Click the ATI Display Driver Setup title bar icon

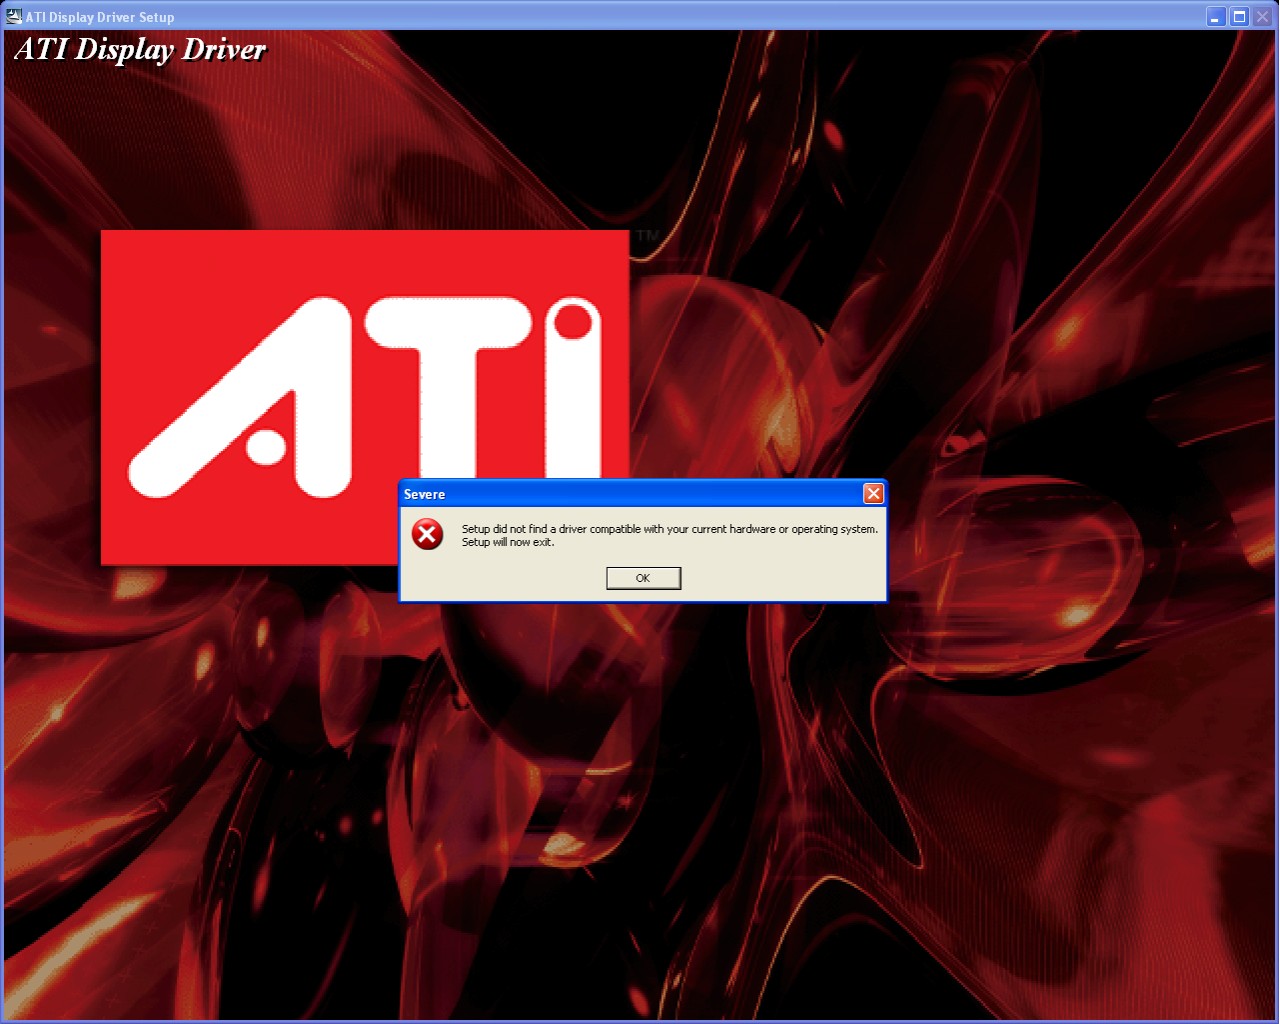(14, 16)
